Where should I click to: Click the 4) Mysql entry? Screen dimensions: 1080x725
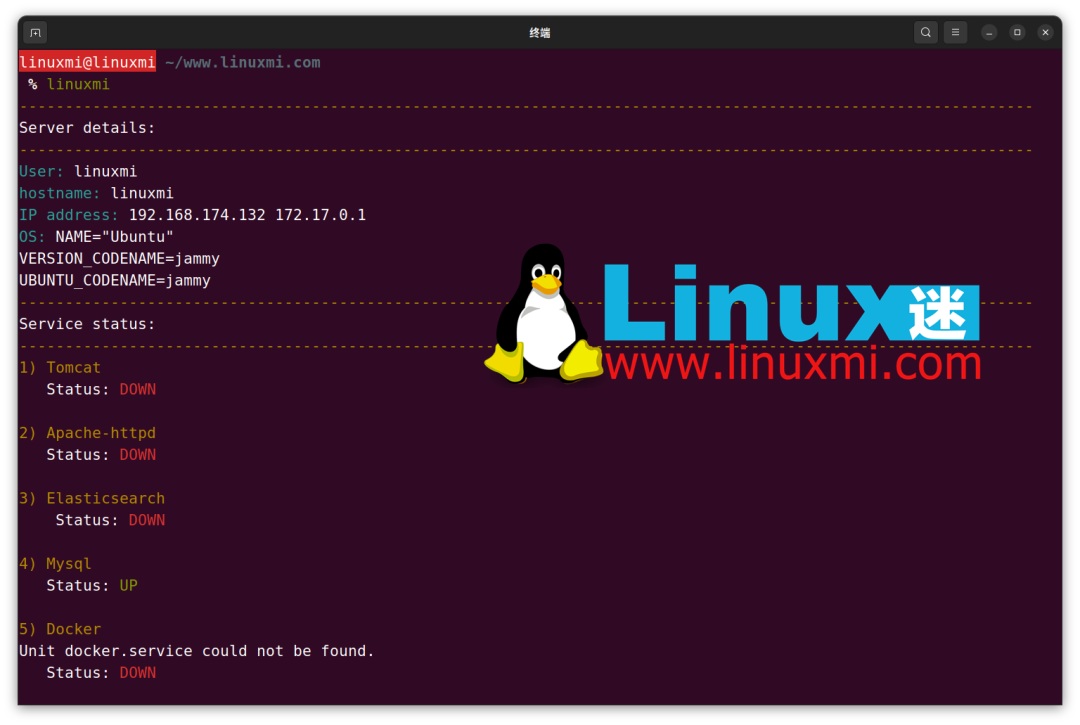(x=55, y=564)
